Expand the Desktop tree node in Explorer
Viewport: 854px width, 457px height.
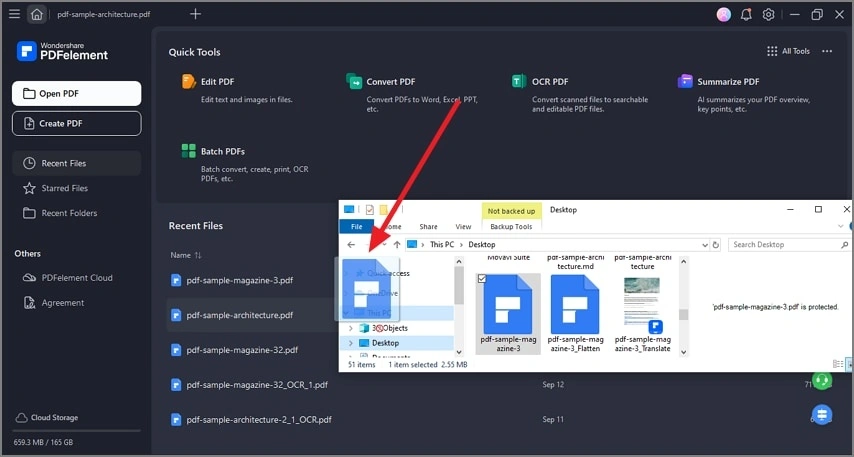click(x=350, y=343)
